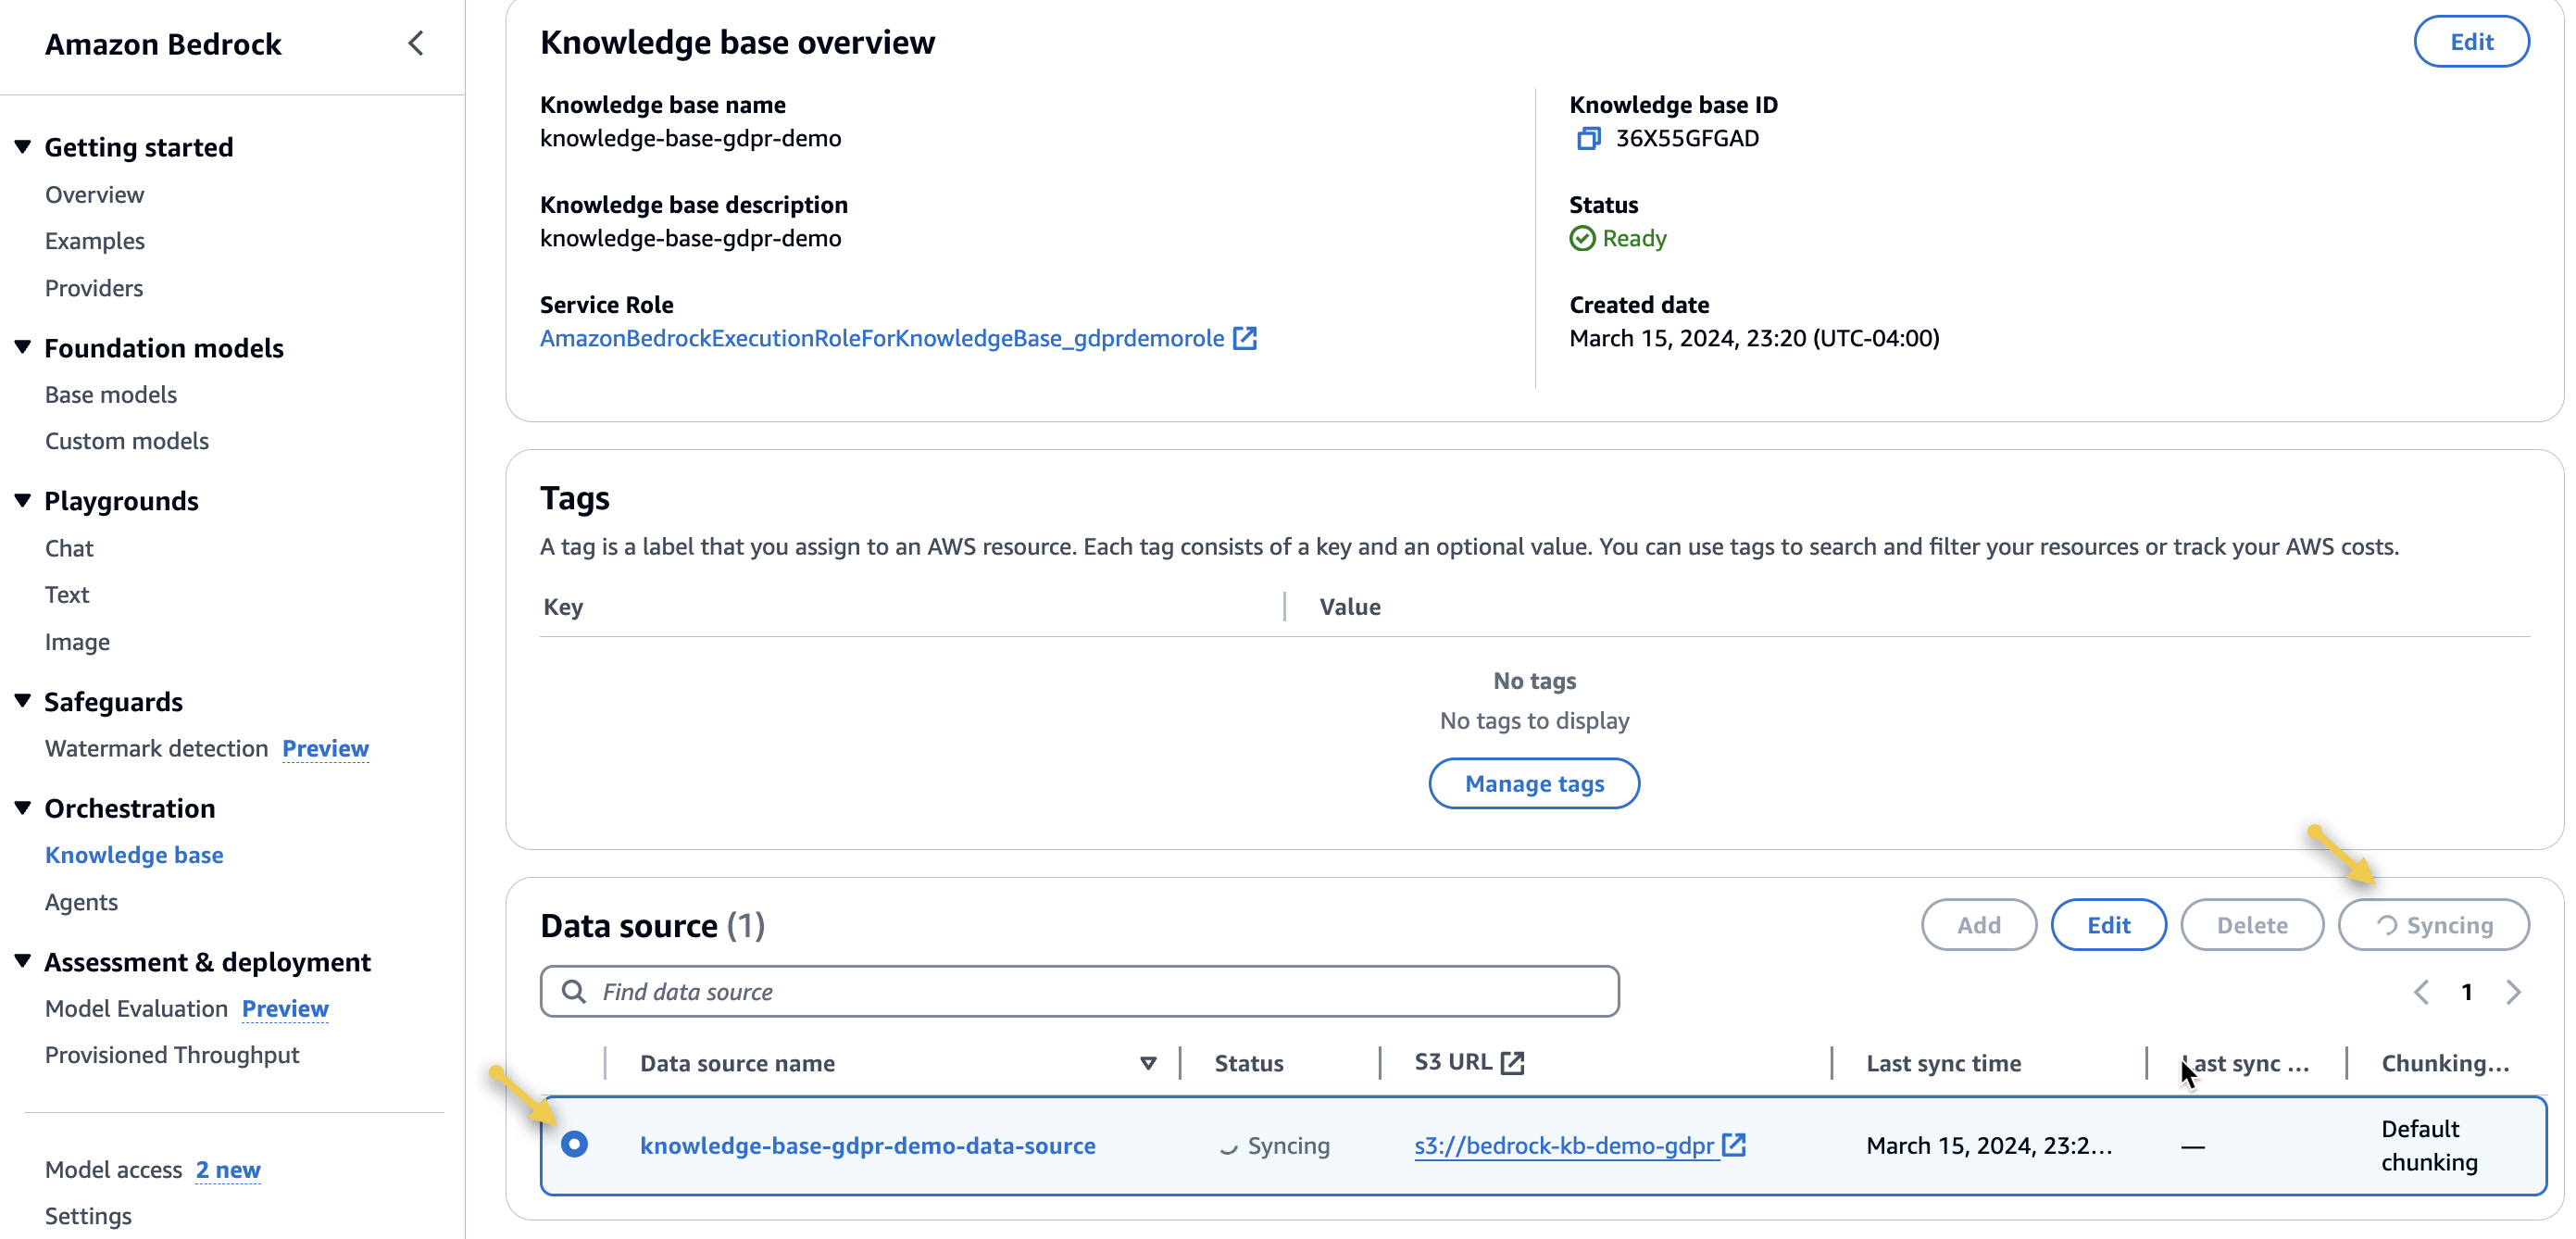Copy the Knowledge base ID icon
2576x1239 pixels.
(x=1588, y=138)
